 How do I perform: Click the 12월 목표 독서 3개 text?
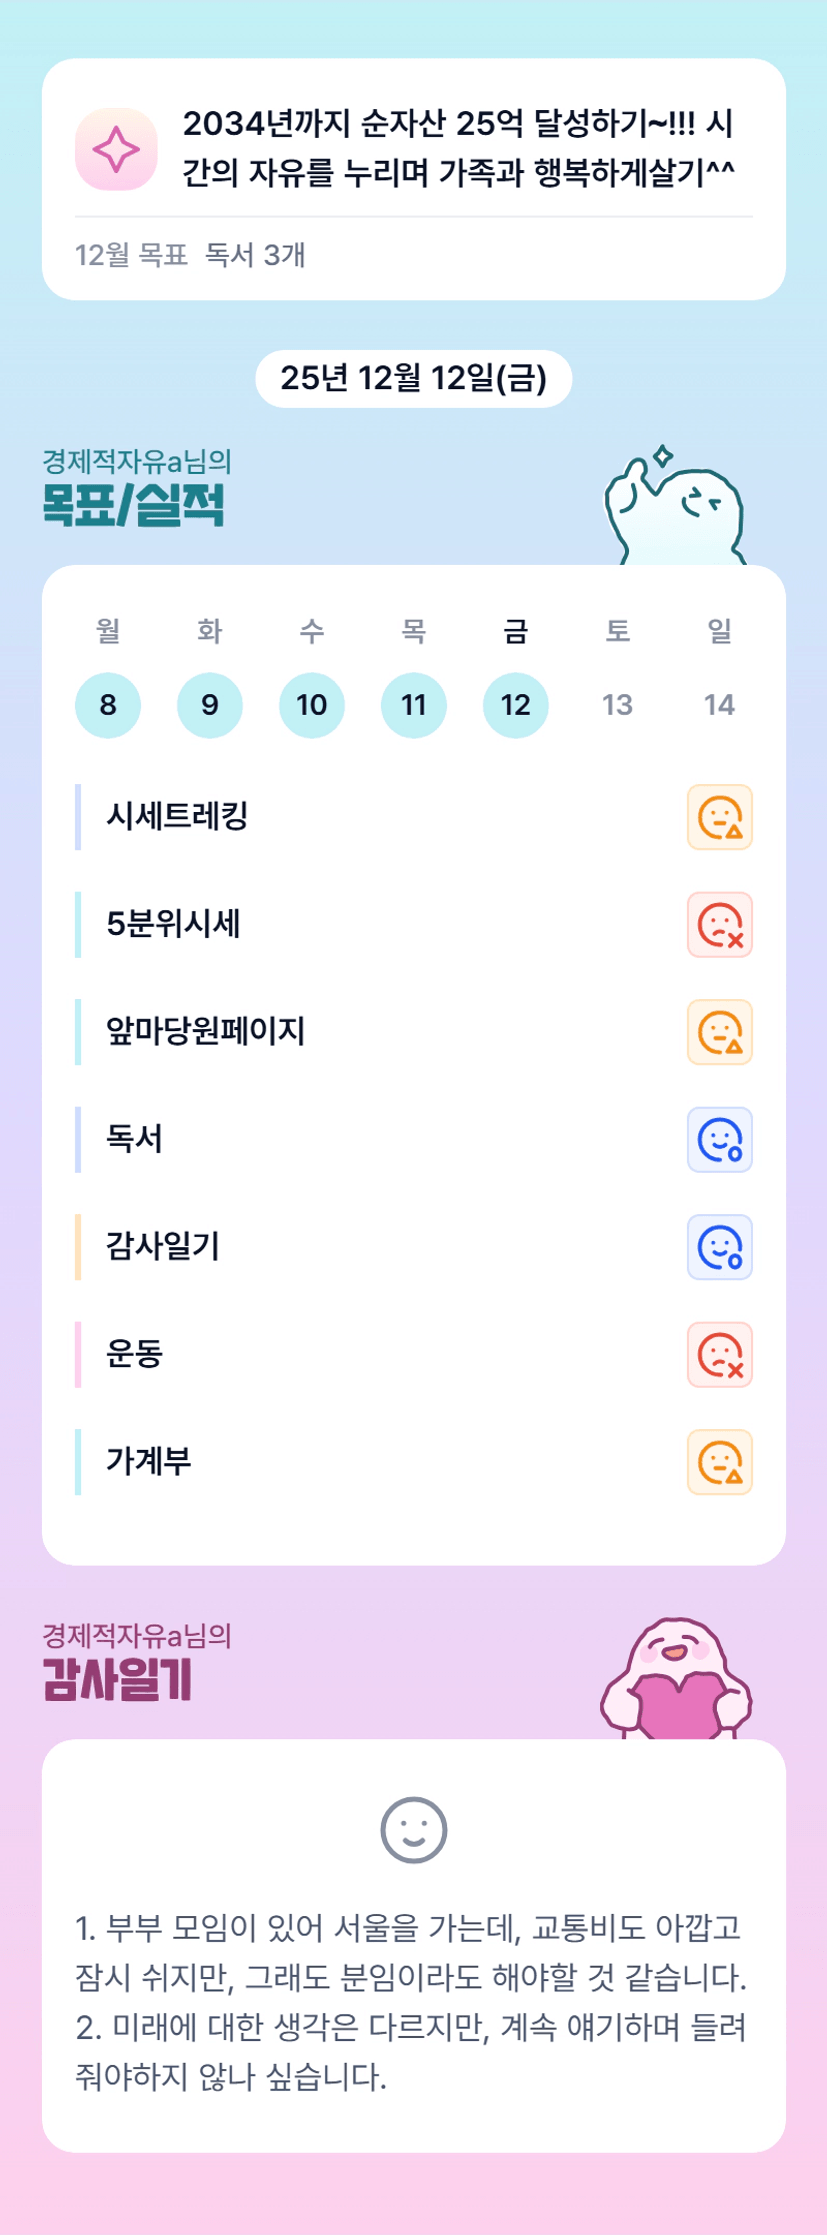click(190, 256)
